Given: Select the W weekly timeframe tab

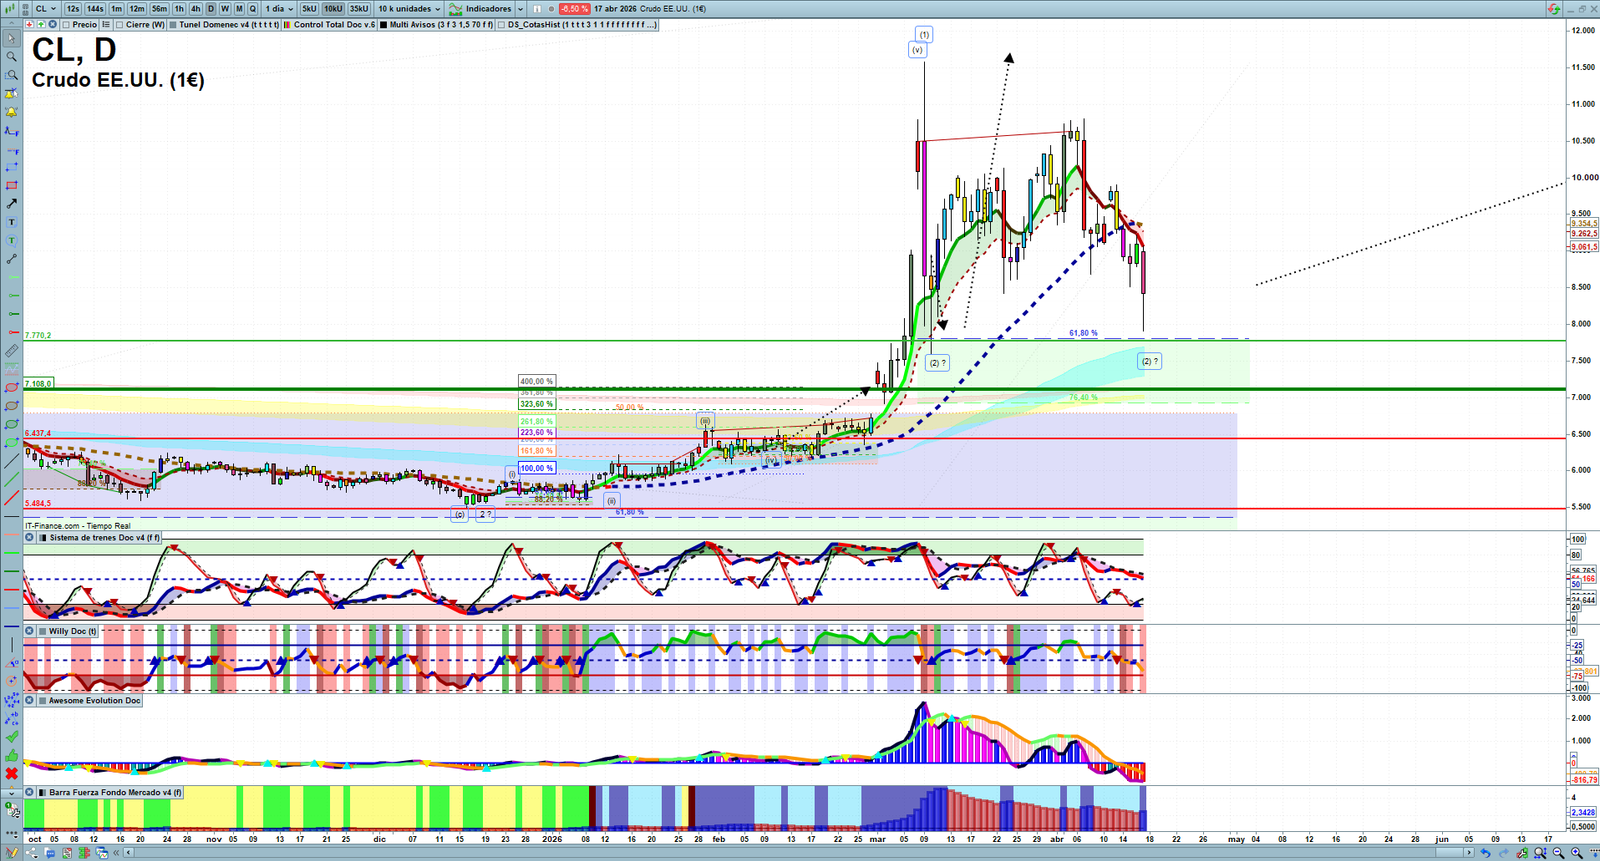Looking at the screenshot, I should pos(224,9).
